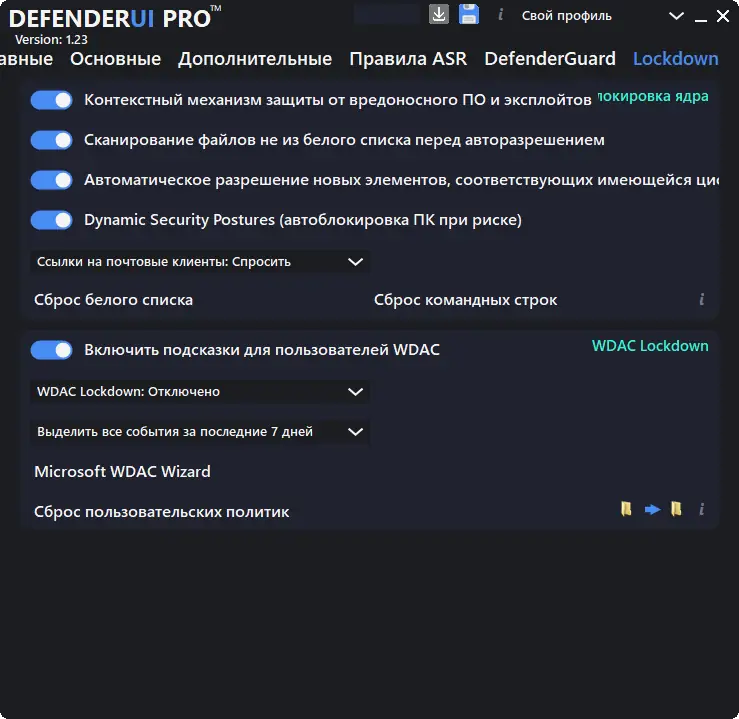Expand Ссылки на почтовые клиенты dropdown

(x=200, y=261)
